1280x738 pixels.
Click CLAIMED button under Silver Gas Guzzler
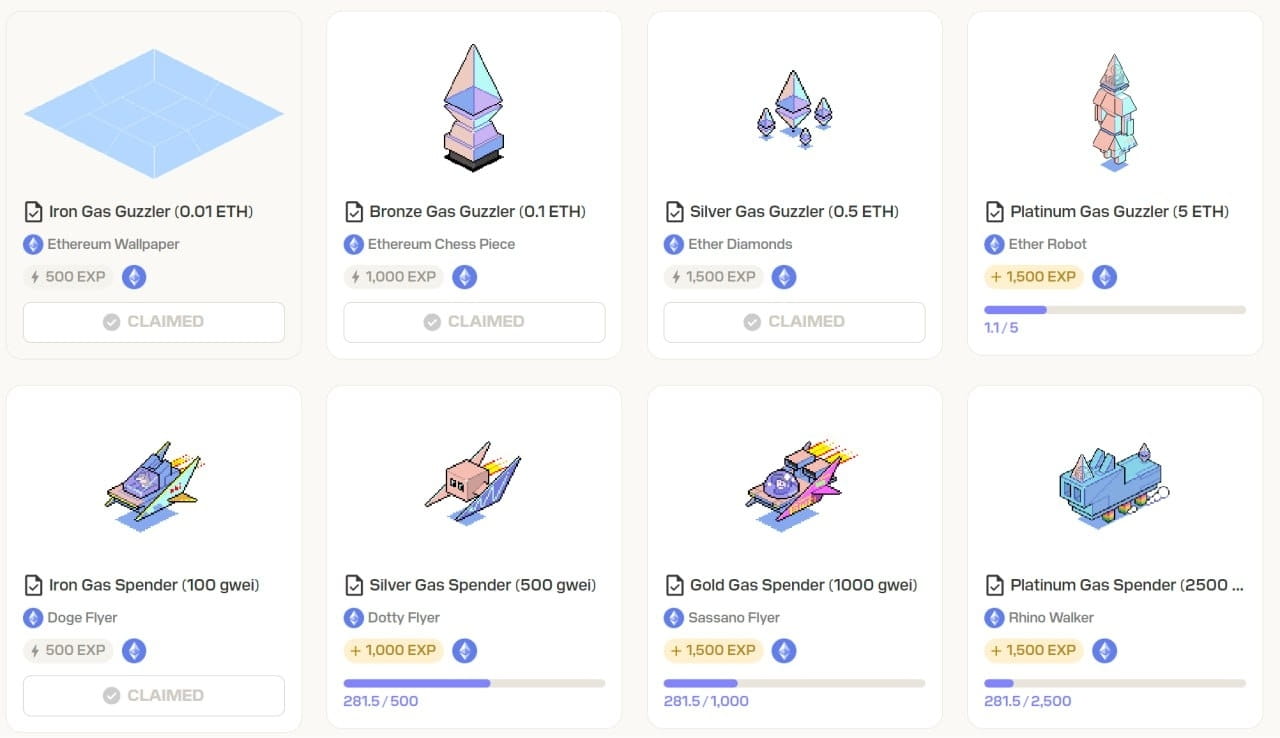pos(794,322)
